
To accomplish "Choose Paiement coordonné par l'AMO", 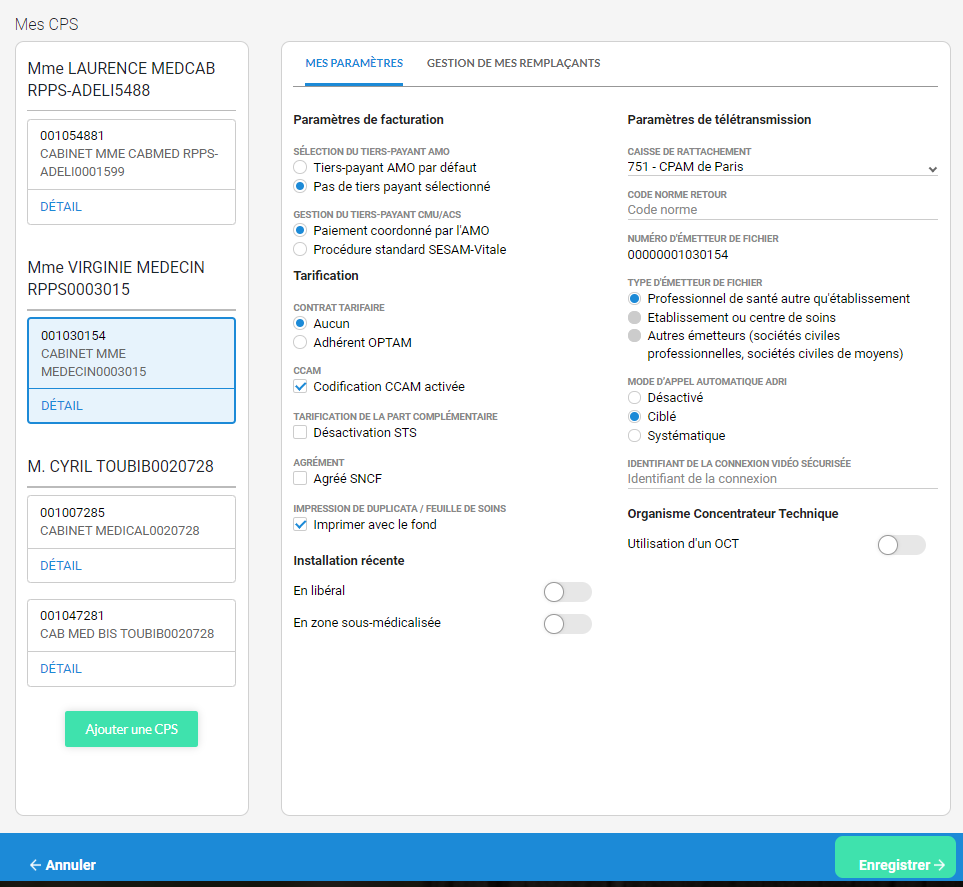I will 300,230.
